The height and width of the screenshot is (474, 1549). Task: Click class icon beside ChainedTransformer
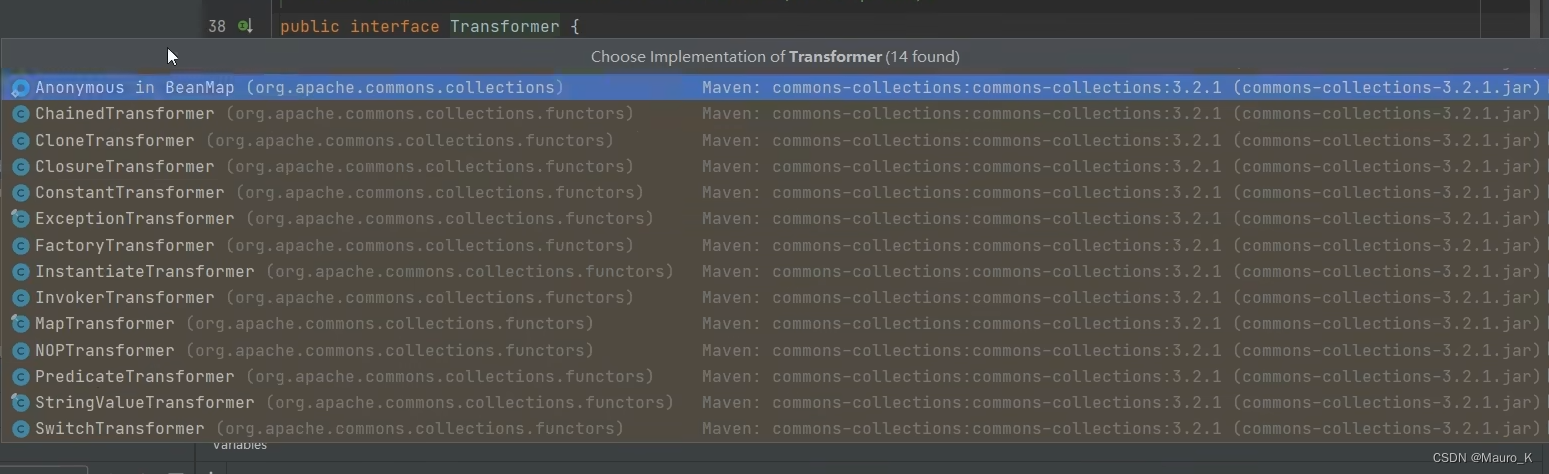[20, 114]
